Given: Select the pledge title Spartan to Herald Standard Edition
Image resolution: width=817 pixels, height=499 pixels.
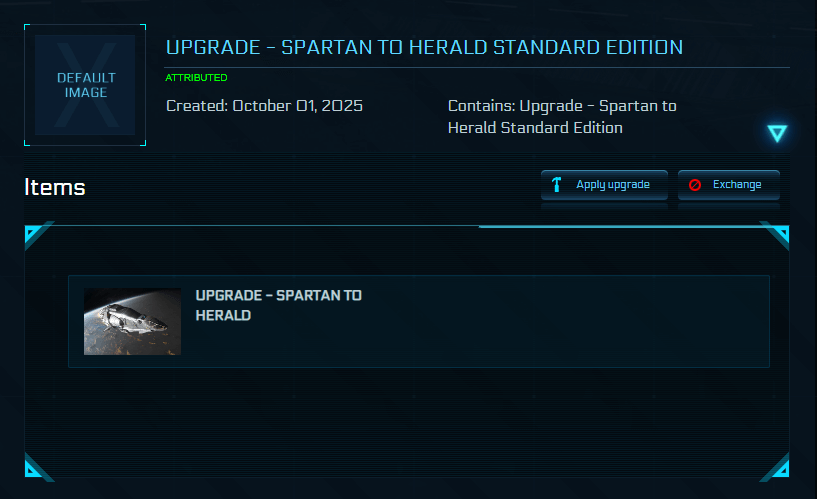Looking at the screenshot, I should point(424,48).
